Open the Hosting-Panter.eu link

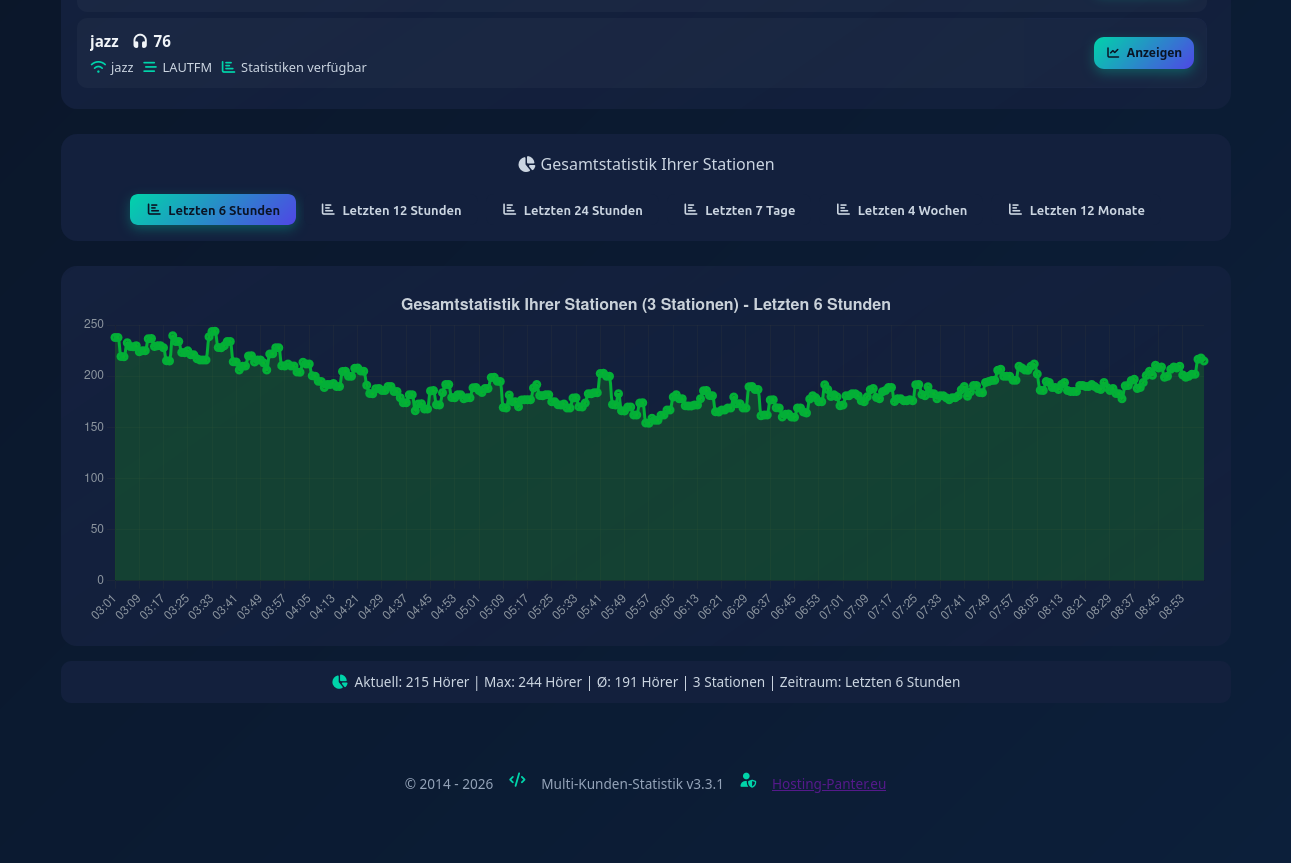(828, 784)
